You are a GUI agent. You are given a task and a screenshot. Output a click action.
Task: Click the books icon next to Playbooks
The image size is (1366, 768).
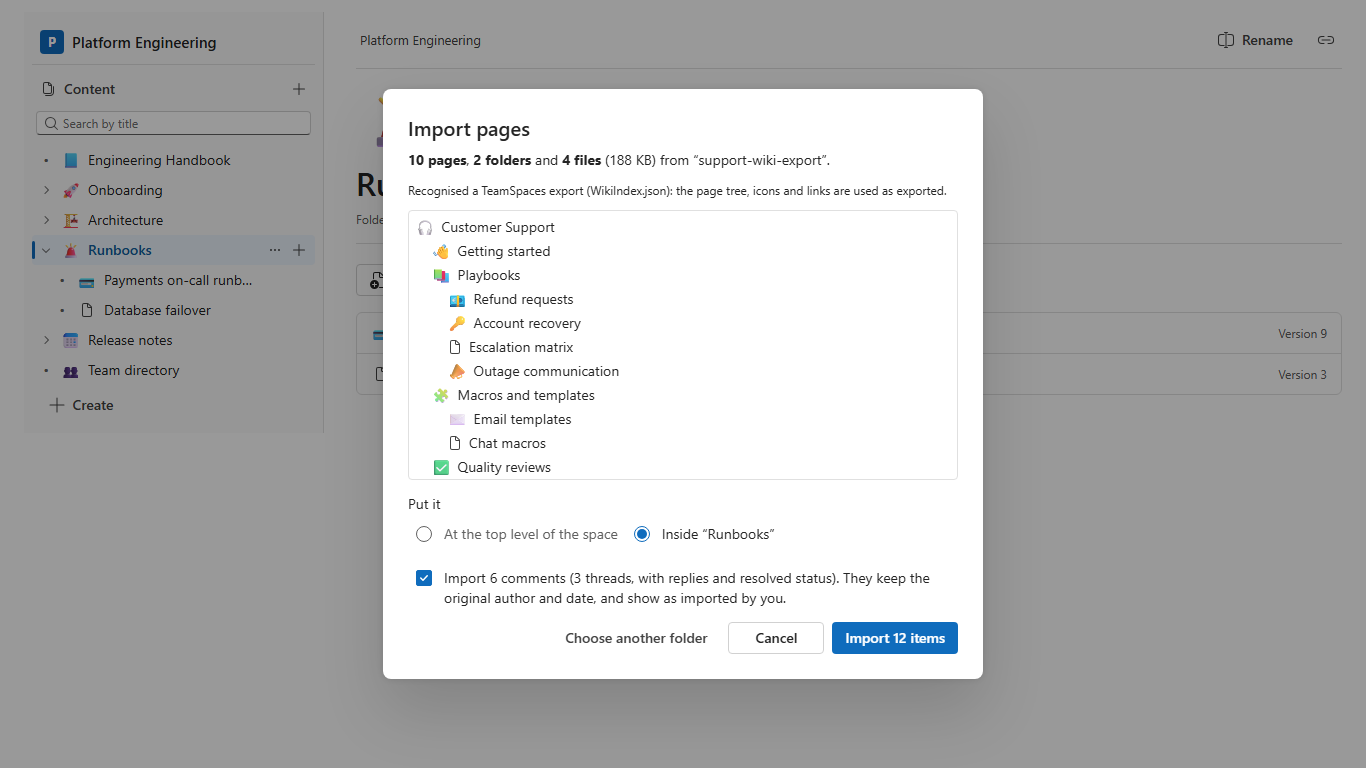pyautogui.click(x=441, y=275)
